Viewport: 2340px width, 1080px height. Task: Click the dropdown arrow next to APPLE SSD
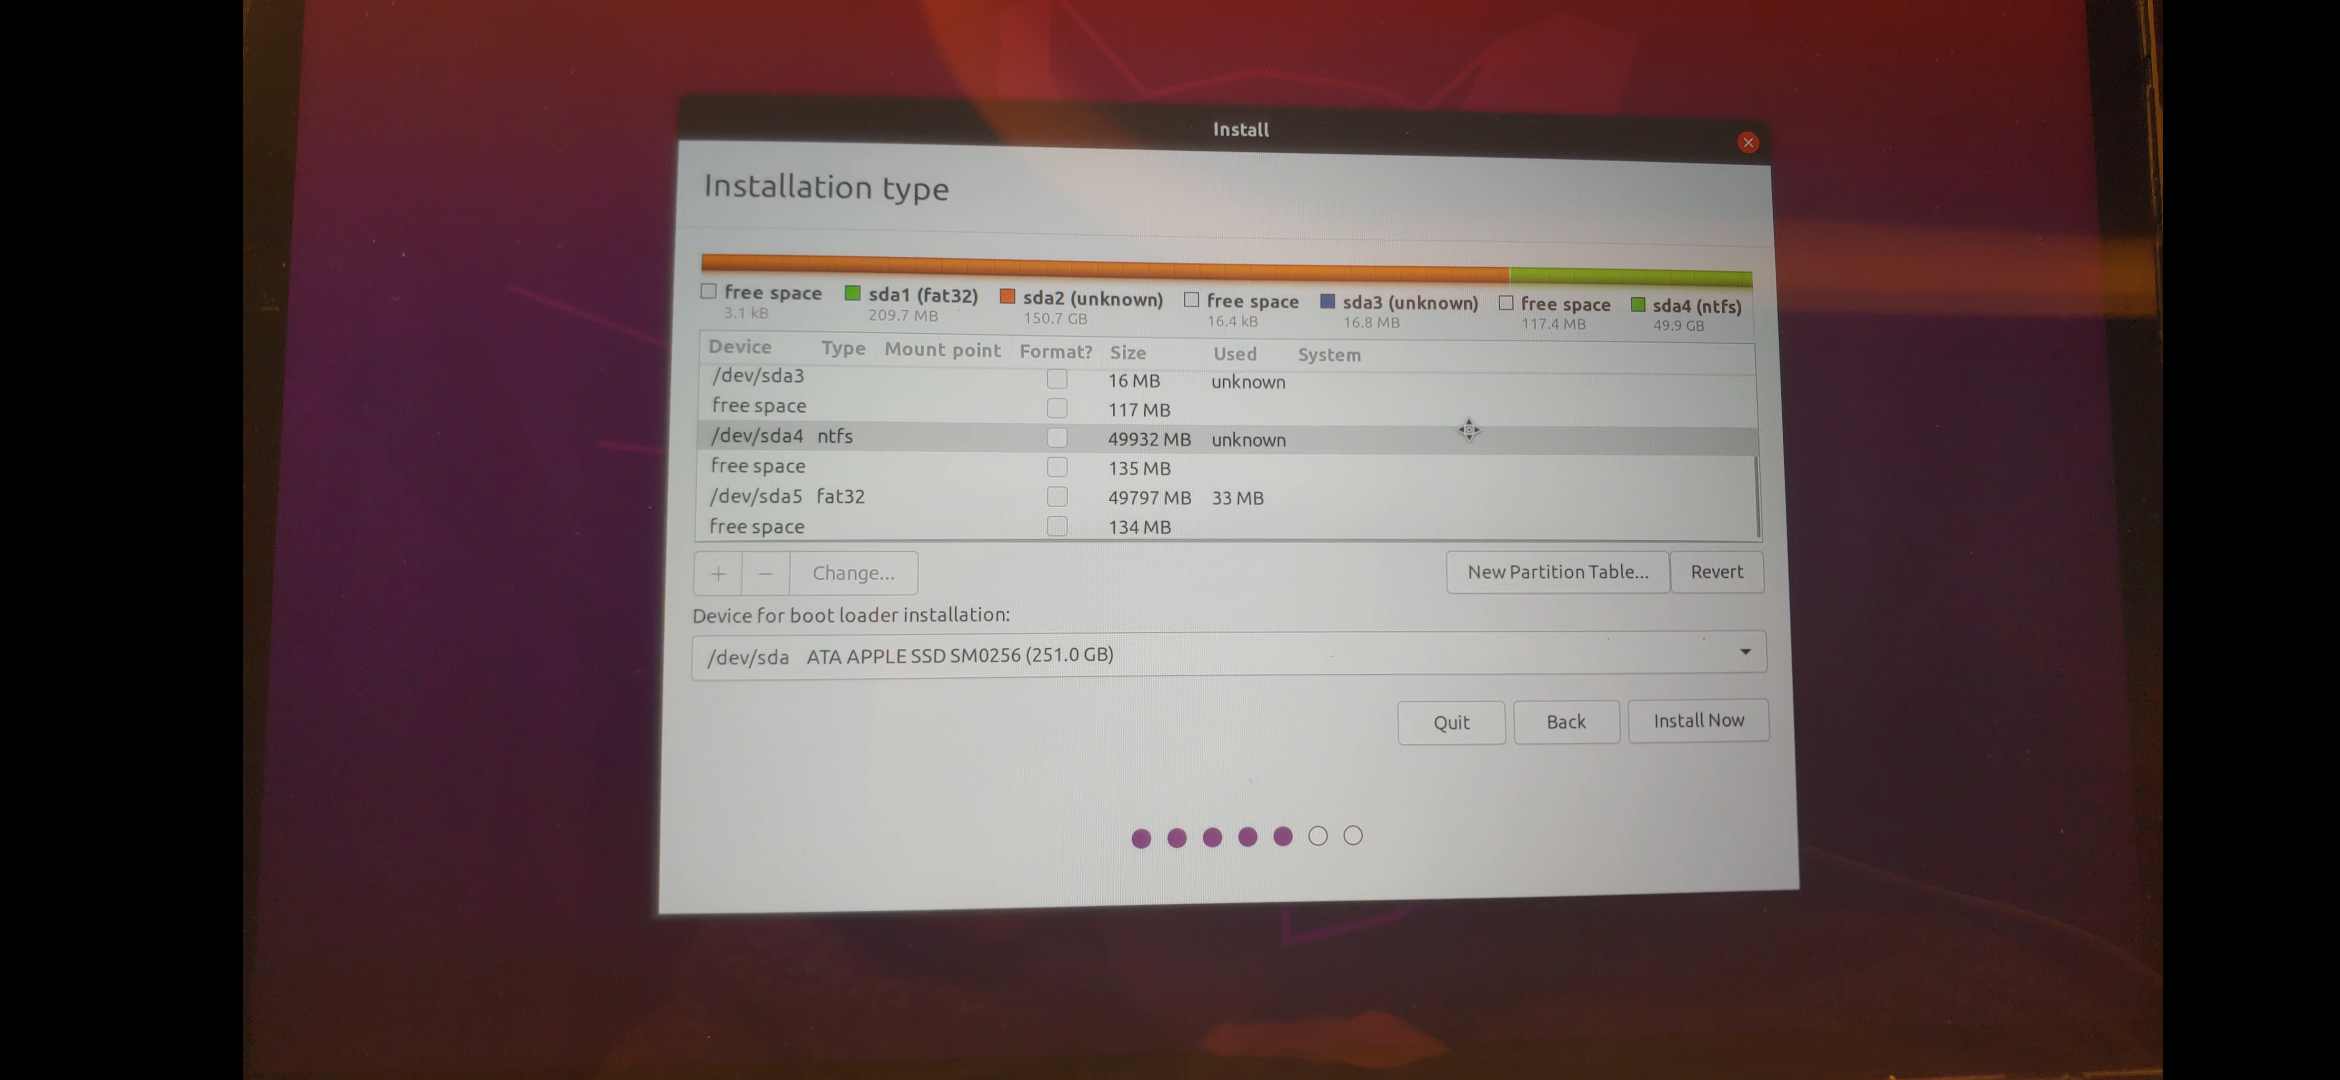click(x=1745, y=652)
